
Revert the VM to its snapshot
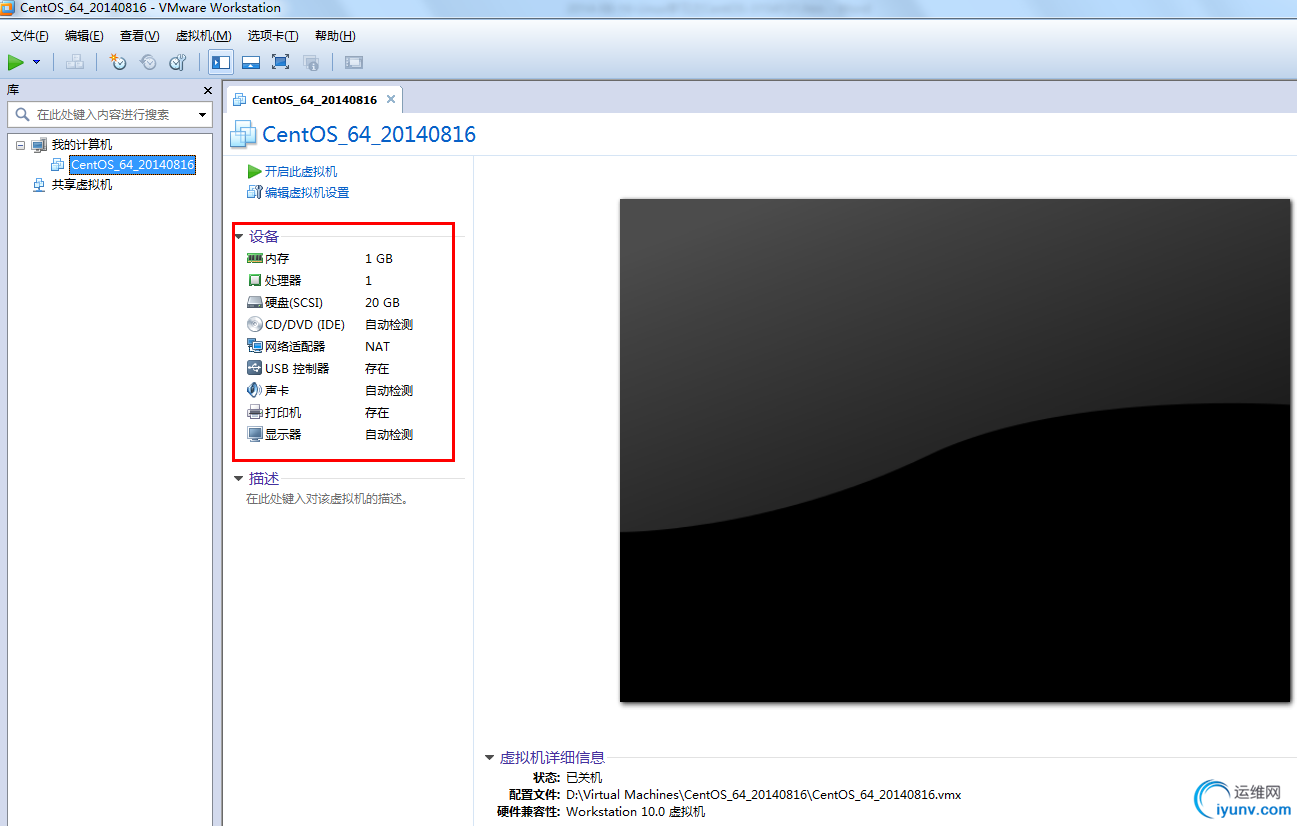(148, 62)
